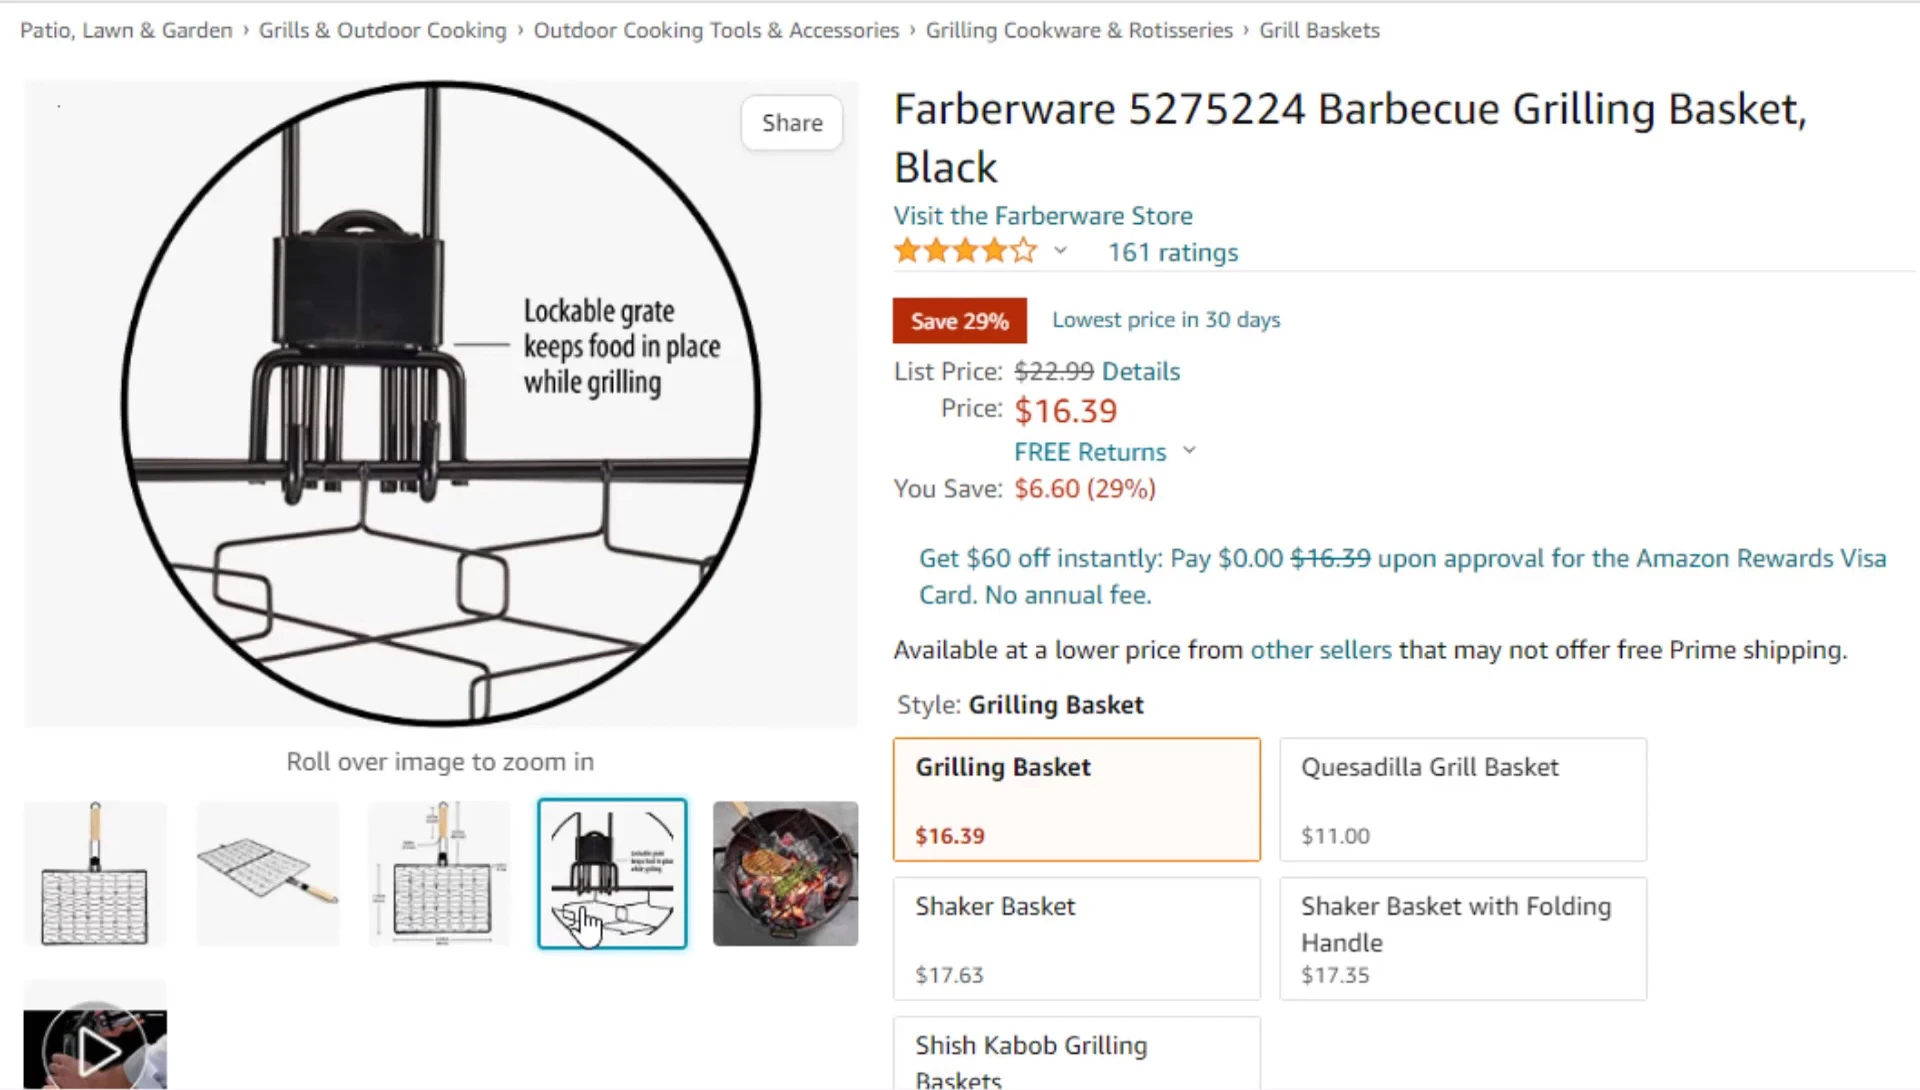
Task: Open the 161 ratings link
Action: pyautogui.click(x=1173, y=252)
